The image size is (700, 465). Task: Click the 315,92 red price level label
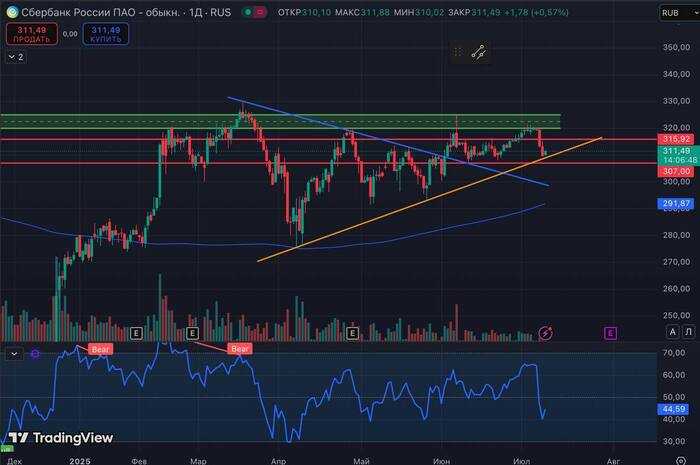[673, 139]
